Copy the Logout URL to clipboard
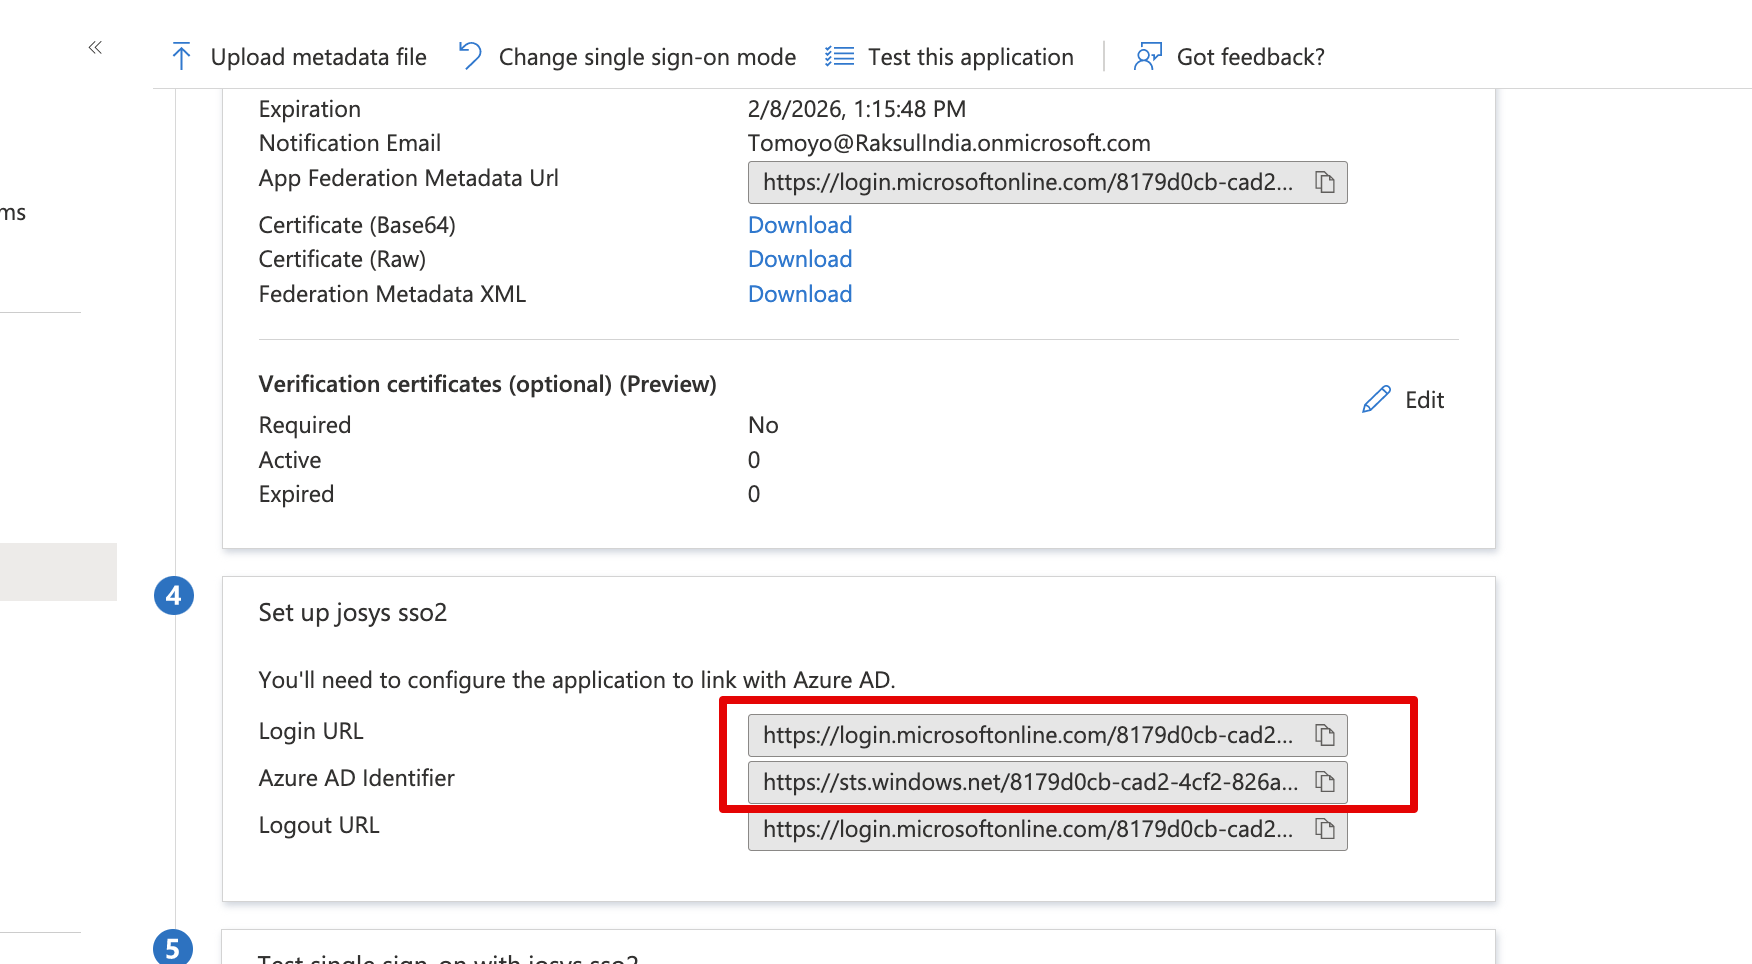The height and width of the screenshot is (964, 1752). coord(1325,829)
